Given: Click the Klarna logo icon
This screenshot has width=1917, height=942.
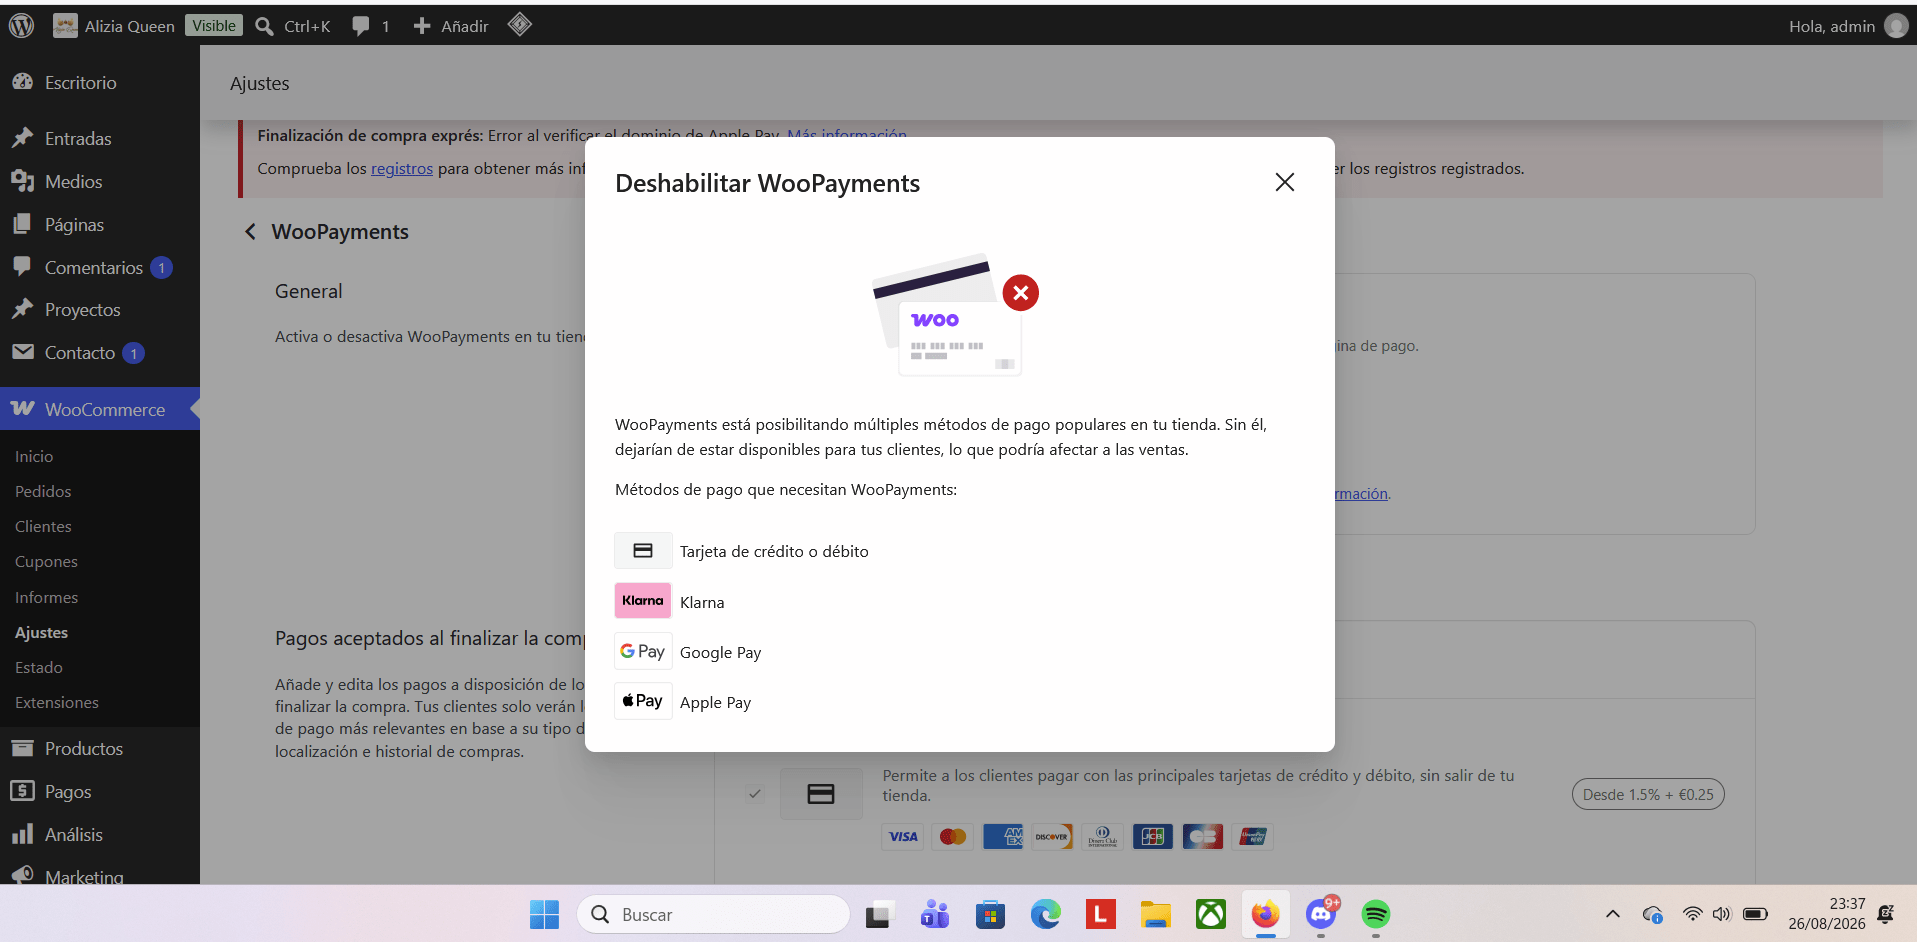Looking at the screenshot, I should 643,601.
